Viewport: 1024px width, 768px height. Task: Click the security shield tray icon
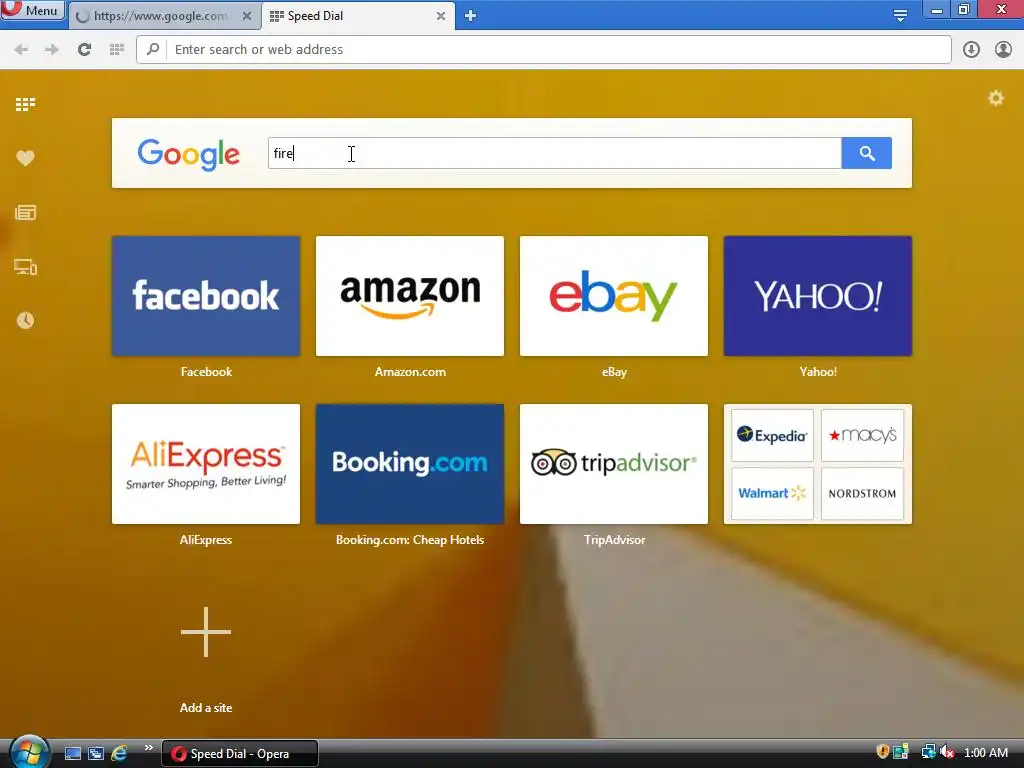[883, 752]
